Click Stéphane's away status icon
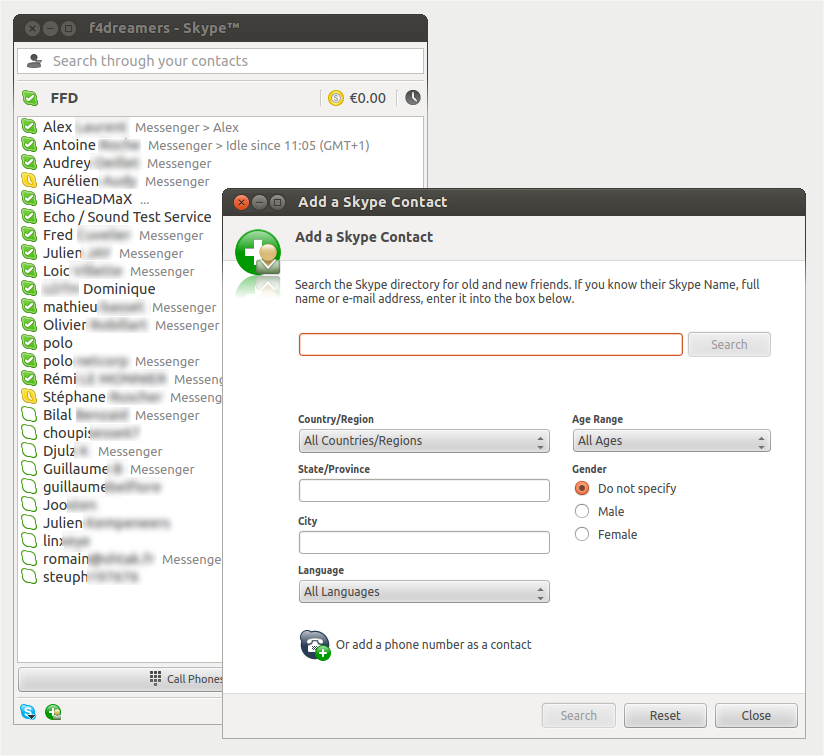The image size is (824, 756). (29, 396)
